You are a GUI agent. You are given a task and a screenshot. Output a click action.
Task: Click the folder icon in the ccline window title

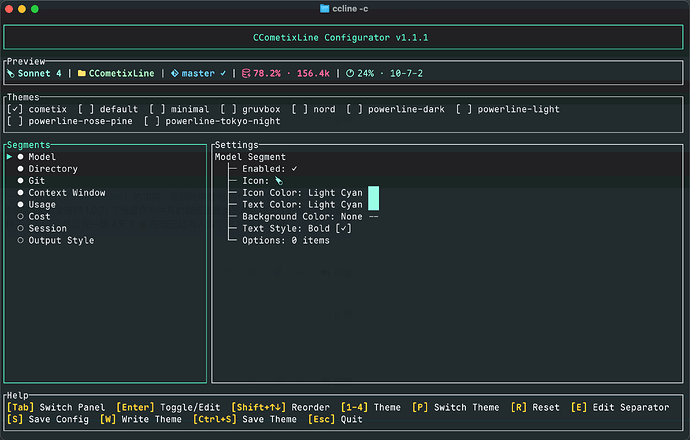(x=324, y=8)
